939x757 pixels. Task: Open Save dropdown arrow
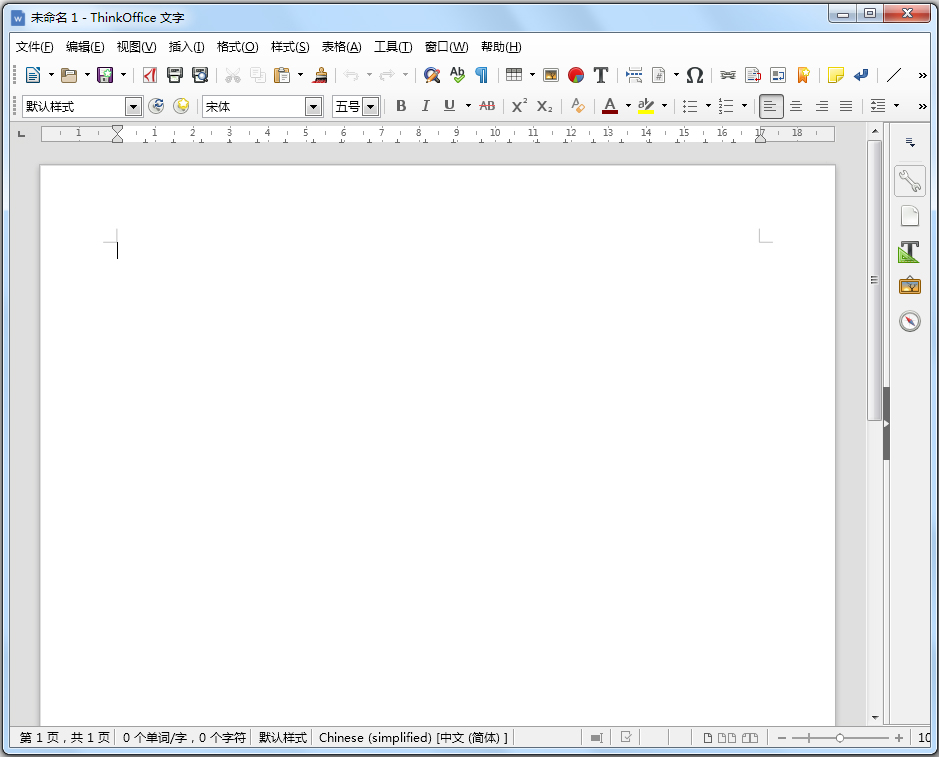[123, 75]
